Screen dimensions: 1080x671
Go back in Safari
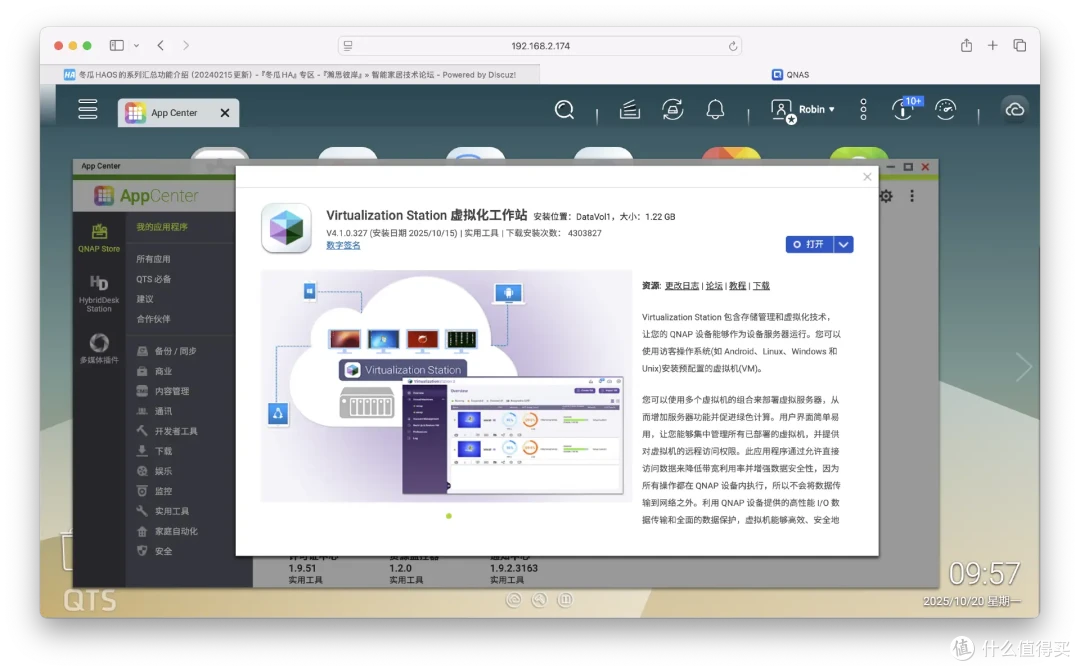tap(160, 45)
